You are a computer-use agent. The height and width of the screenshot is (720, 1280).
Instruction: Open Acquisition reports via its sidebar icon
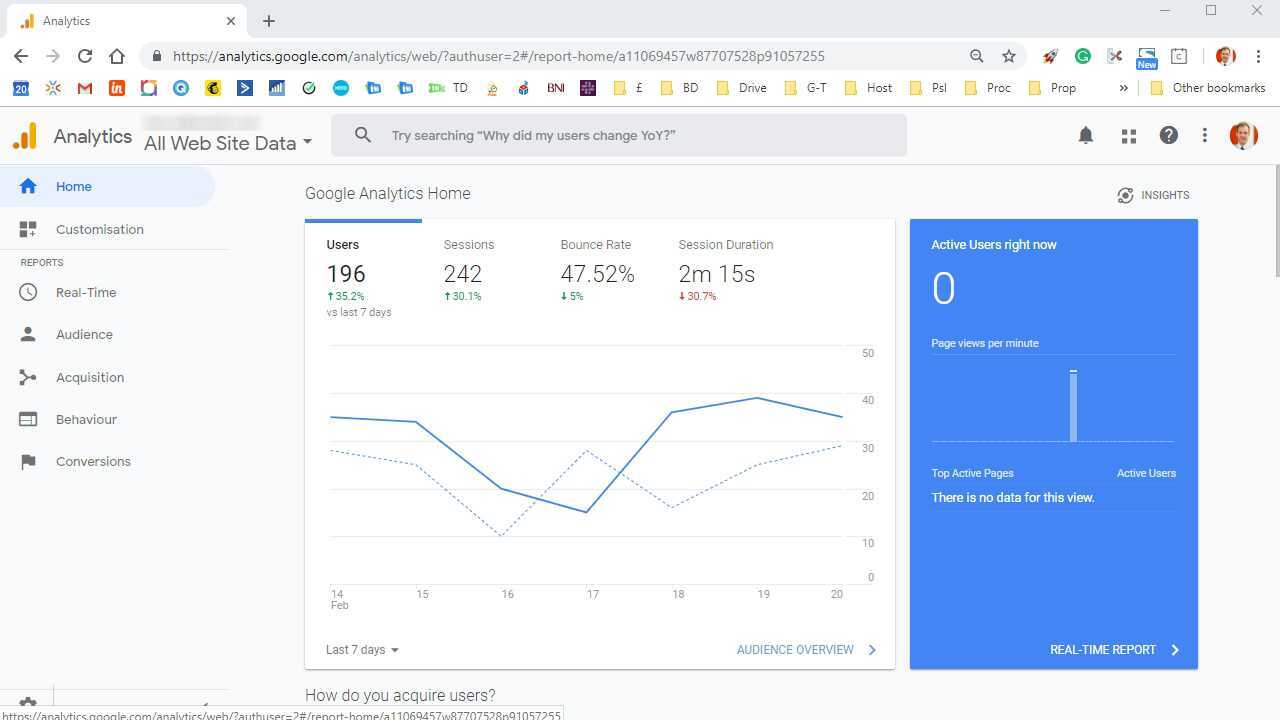[x=28, y=377]
